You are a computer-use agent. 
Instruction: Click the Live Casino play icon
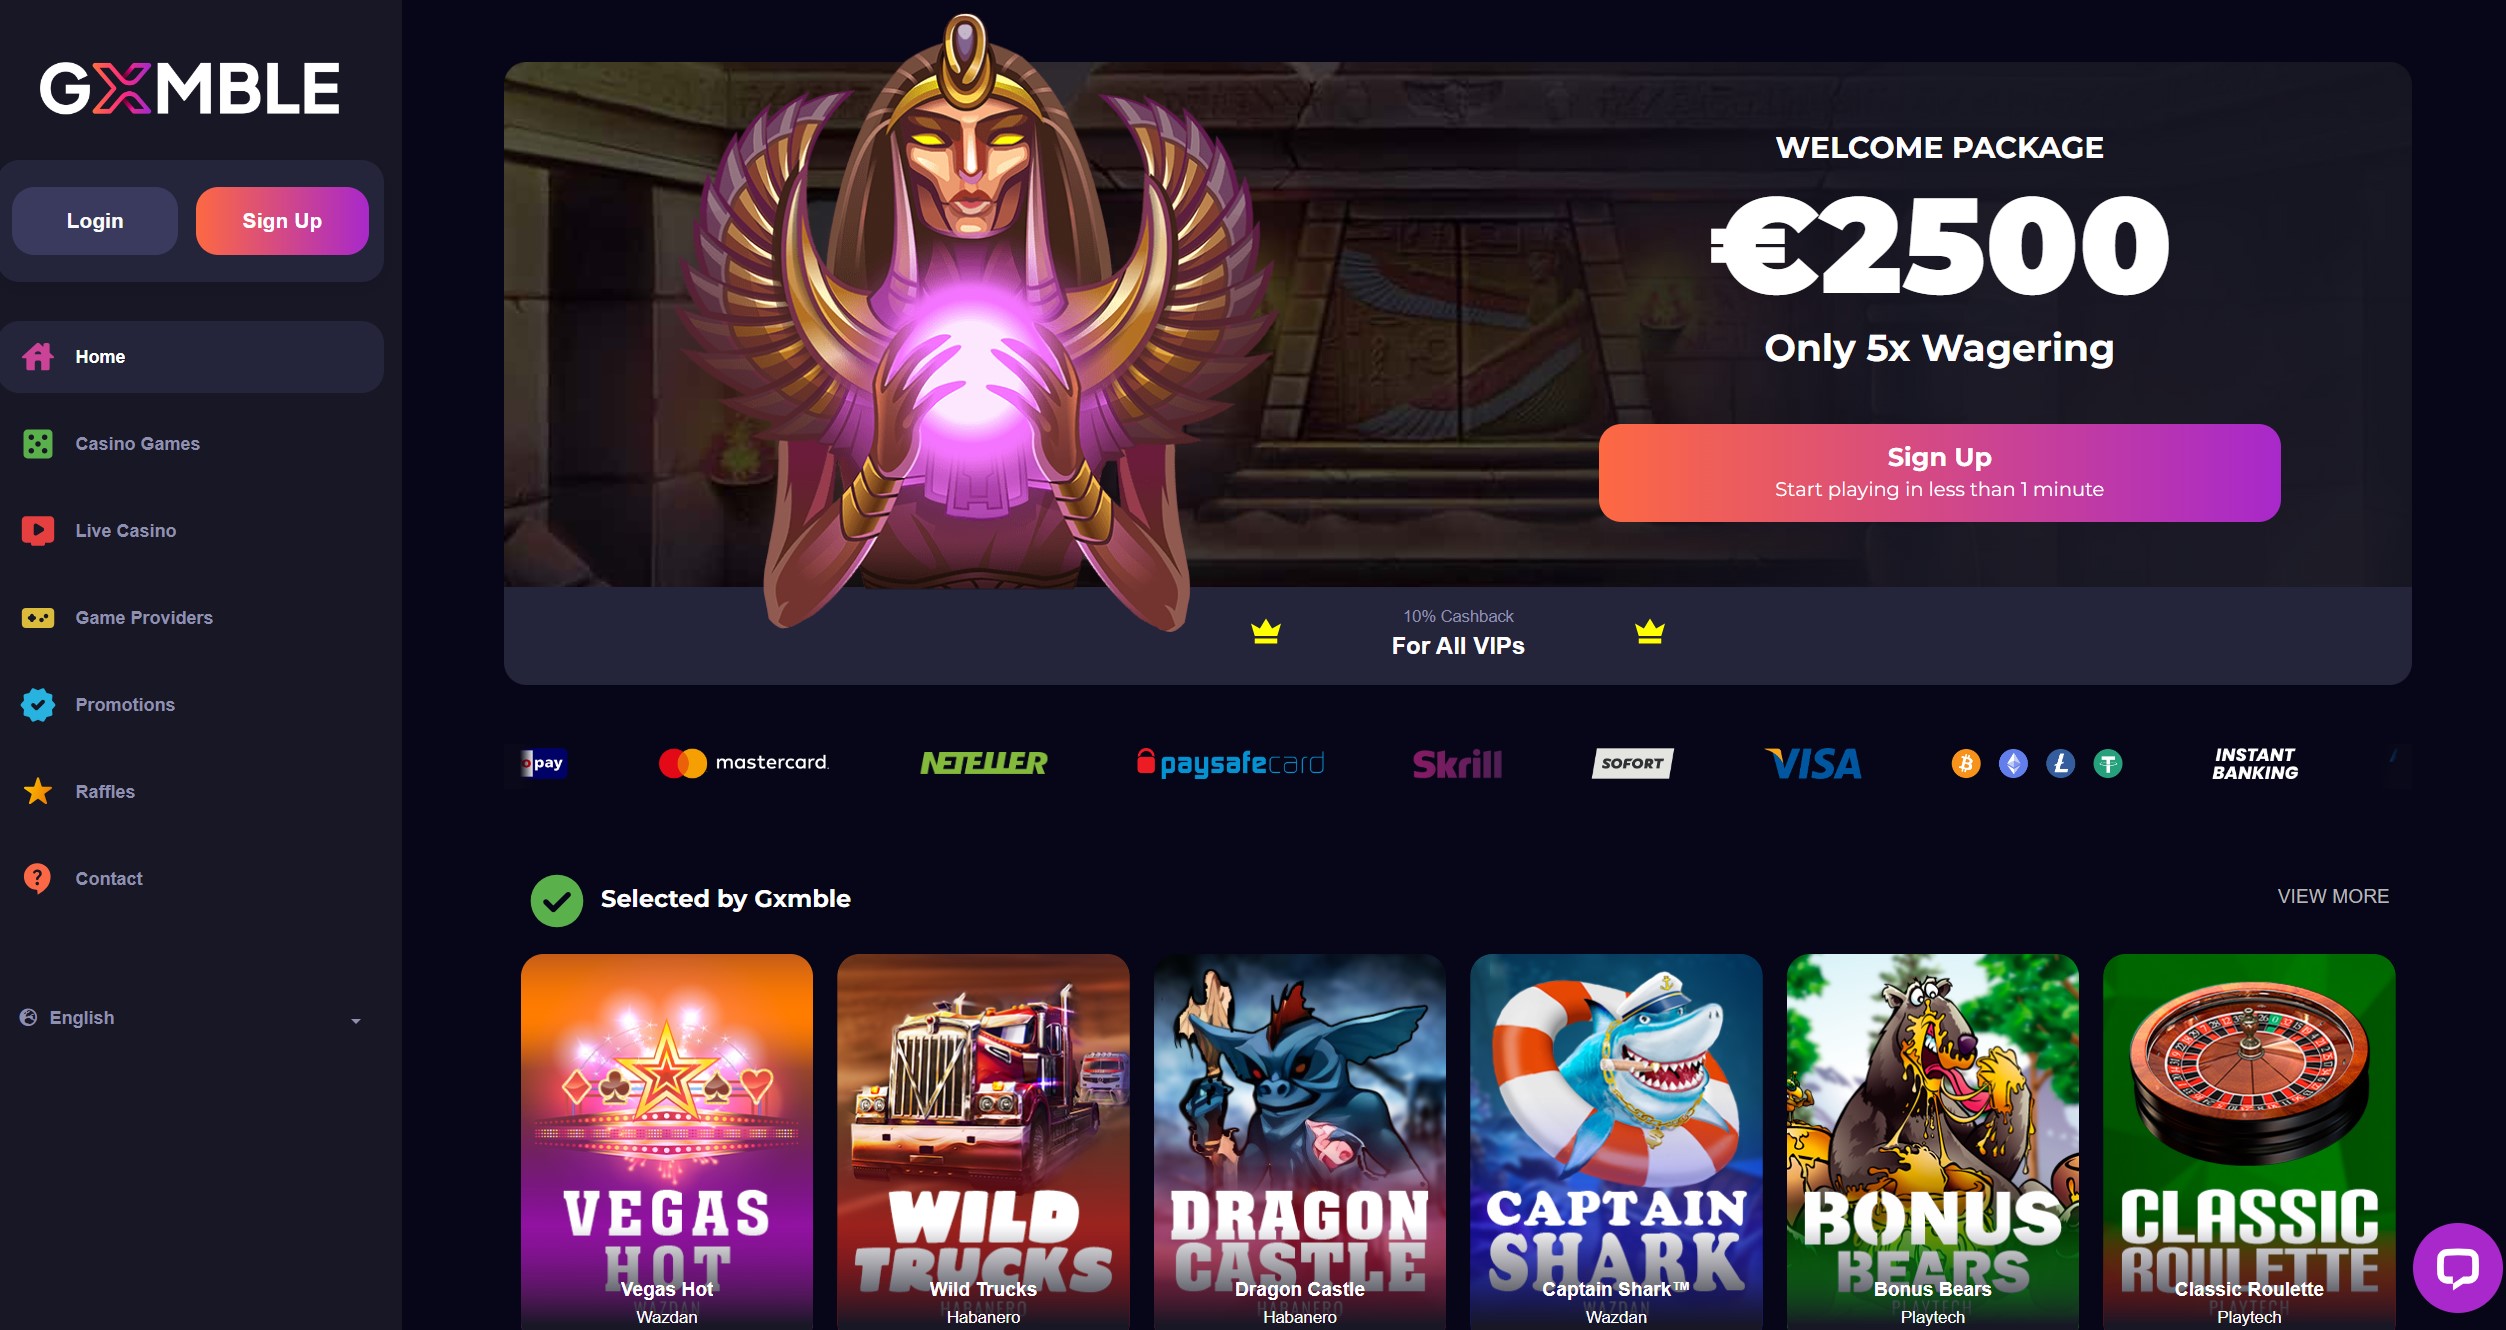[x=38, y=531]
